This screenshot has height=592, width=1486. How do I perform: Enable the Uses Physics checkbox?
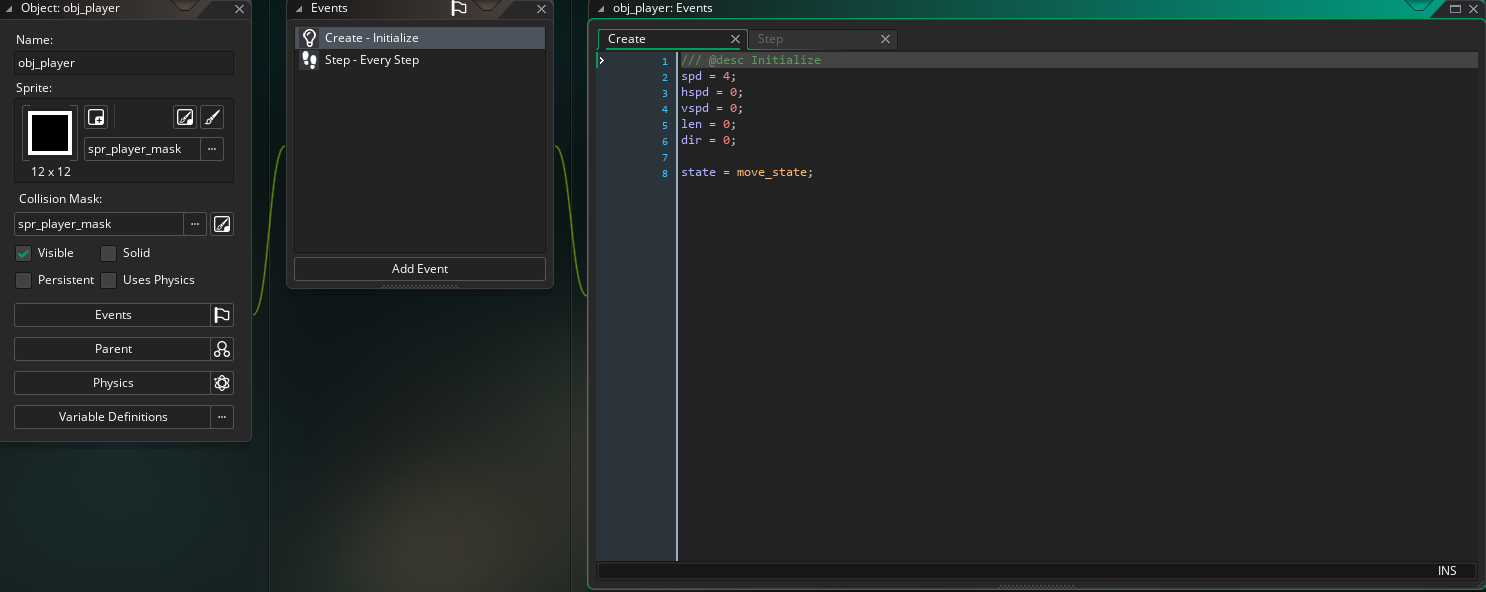point(109,280)
